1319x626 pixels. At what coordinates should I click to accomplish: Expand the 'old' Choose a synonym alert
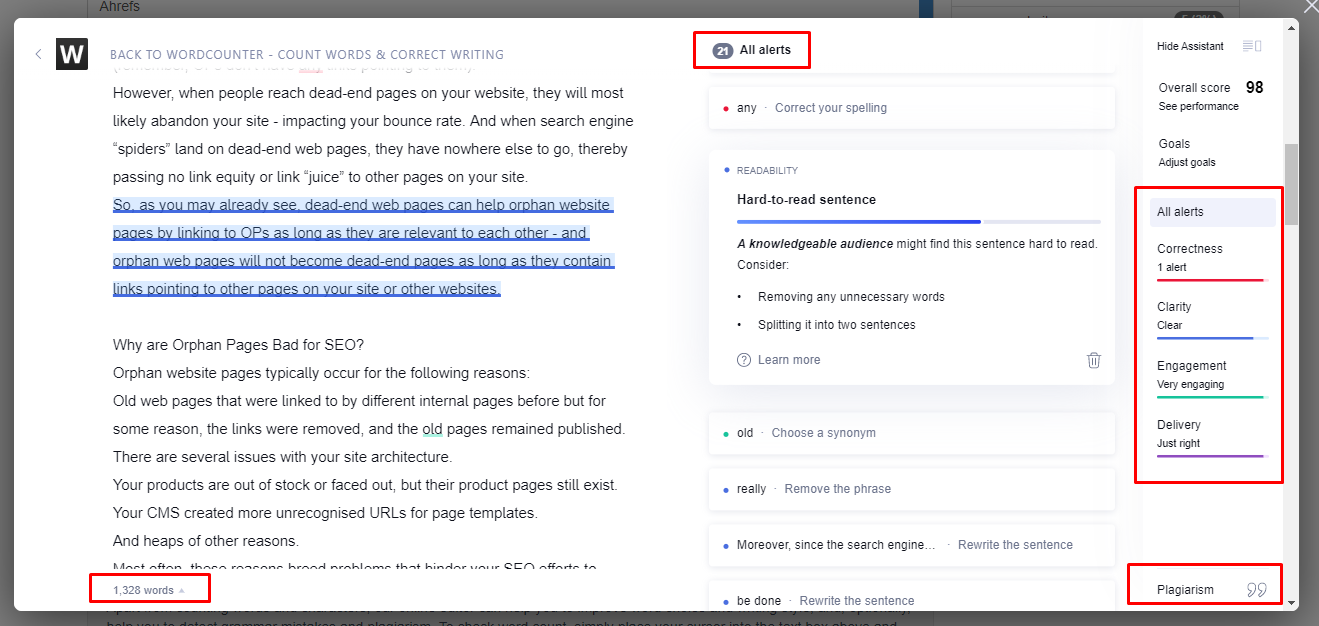click(910, 433)
